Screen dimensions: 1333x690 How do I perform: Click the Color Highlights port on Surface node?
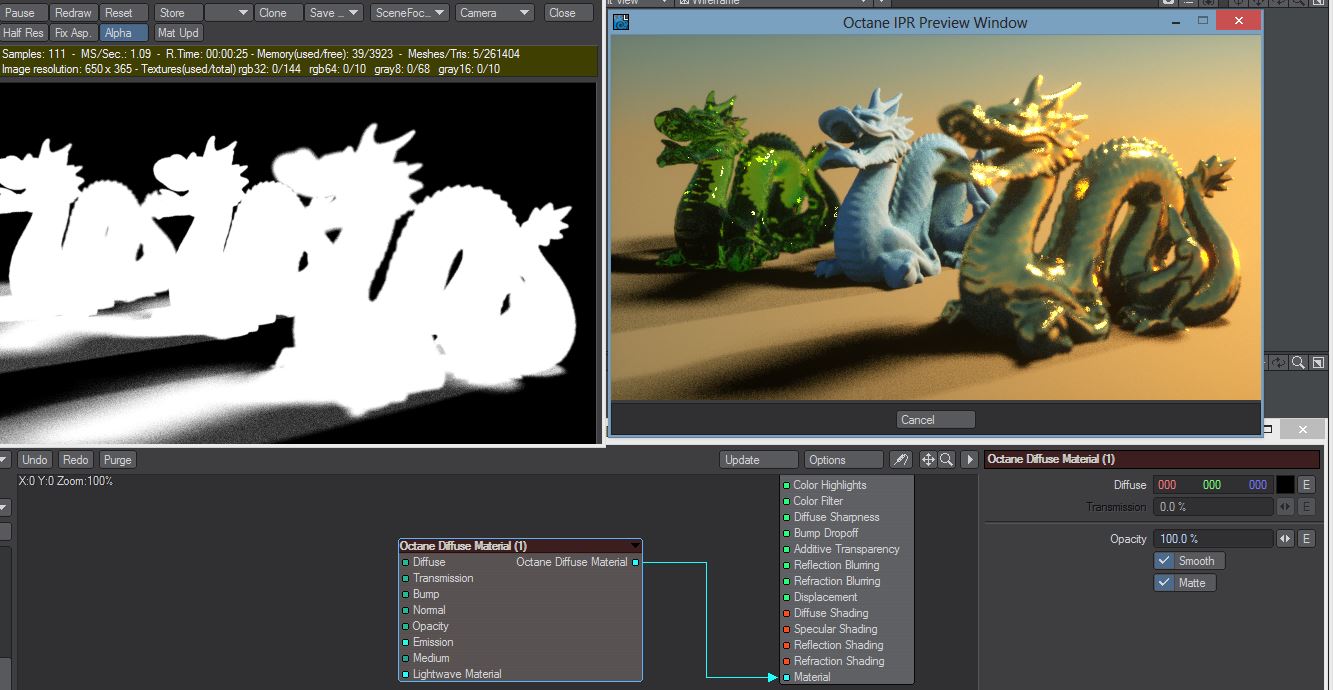click(x=786, y=485)
